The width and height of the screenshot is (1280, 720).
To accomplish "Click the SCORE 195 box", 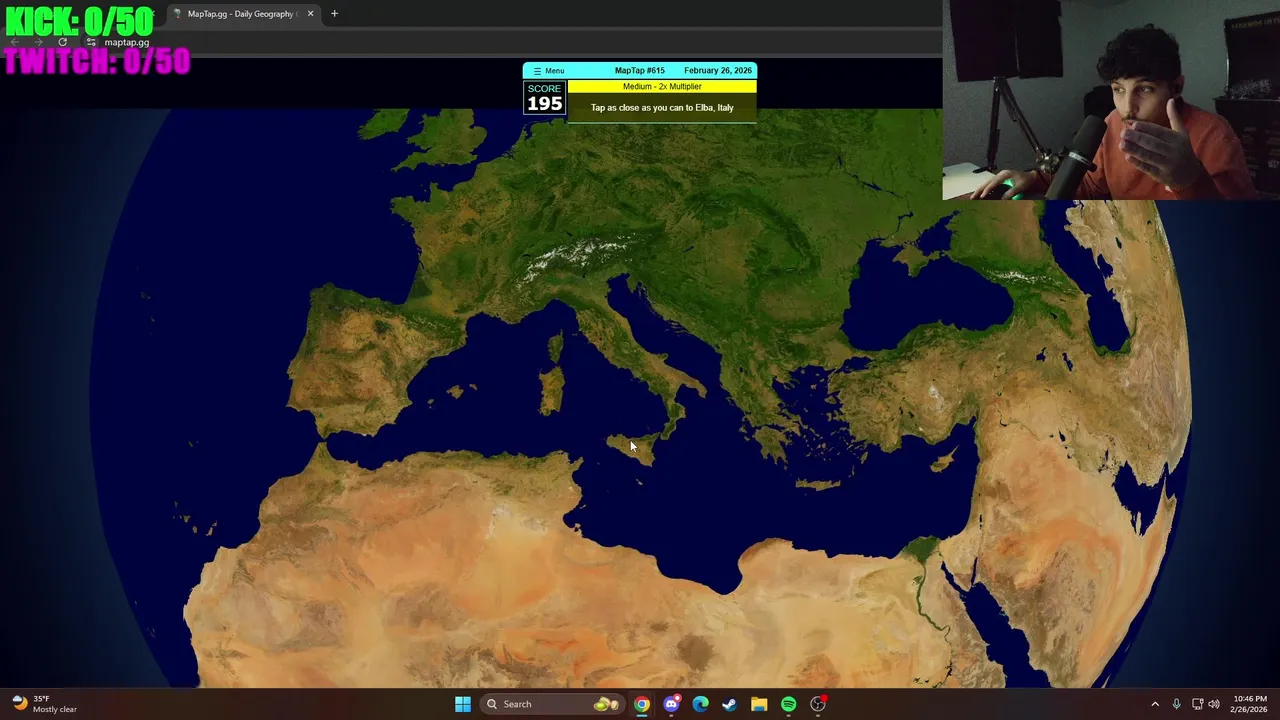I will tap(545, 98).
